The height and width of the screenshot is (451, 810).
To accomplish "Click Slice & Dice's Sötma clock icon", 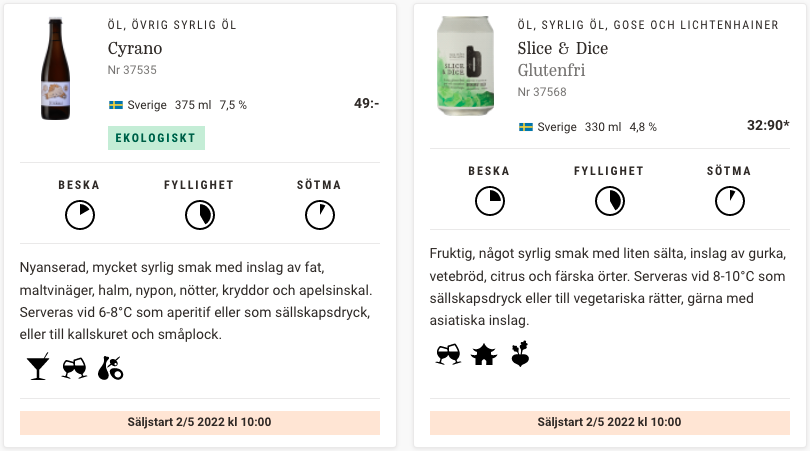I will click(x=730, y=201).
